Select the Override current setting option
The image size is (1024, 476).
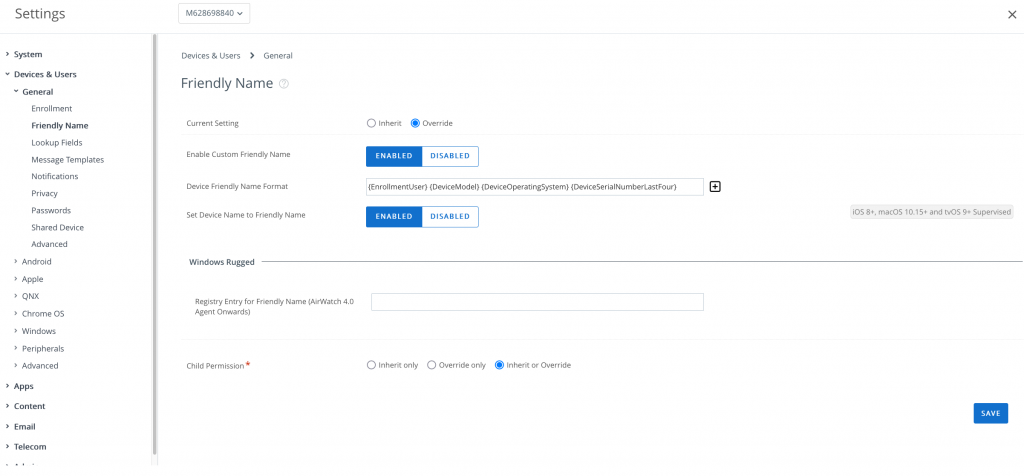[416, 123]
